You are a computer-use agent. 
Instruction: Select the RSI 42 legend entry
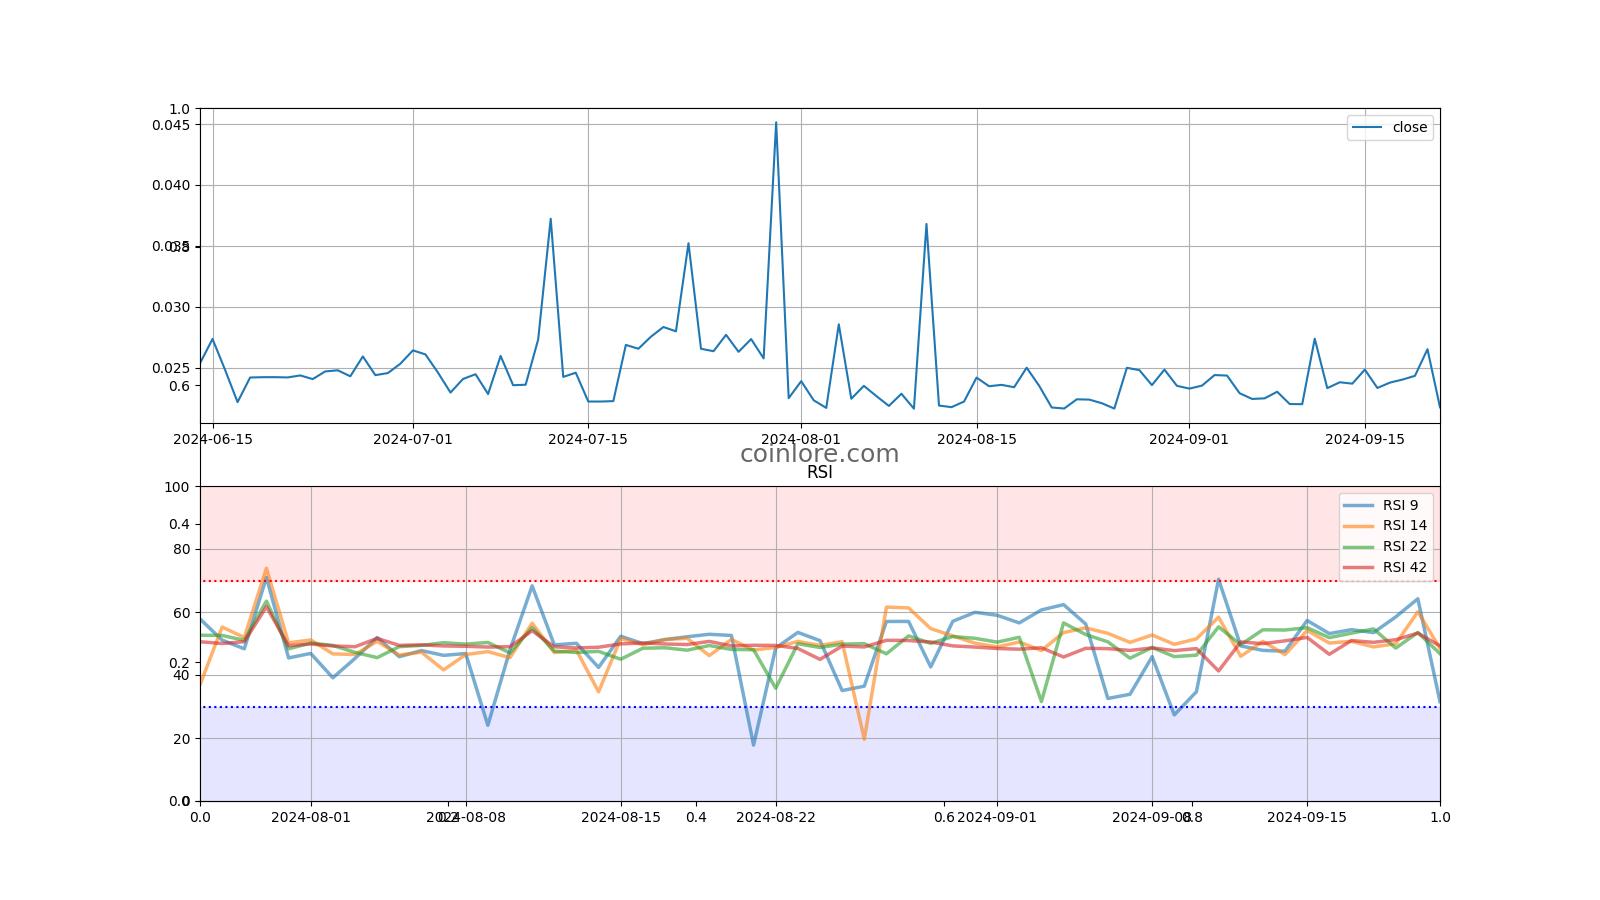[1385, 567]
